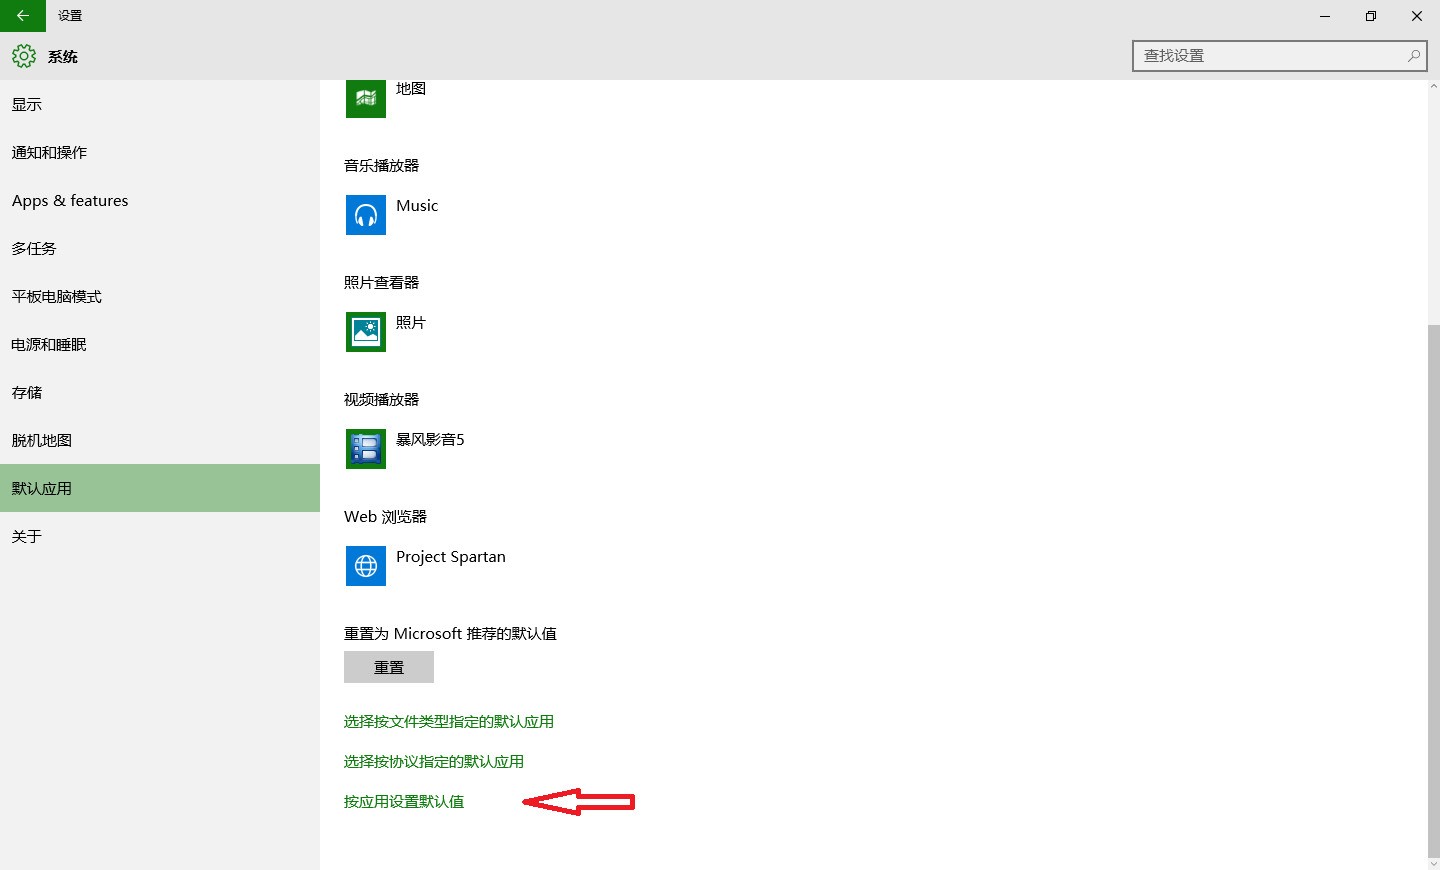Click the Music headphones icon
Viewport: 1440px width, 870px height.
[366, 215]
